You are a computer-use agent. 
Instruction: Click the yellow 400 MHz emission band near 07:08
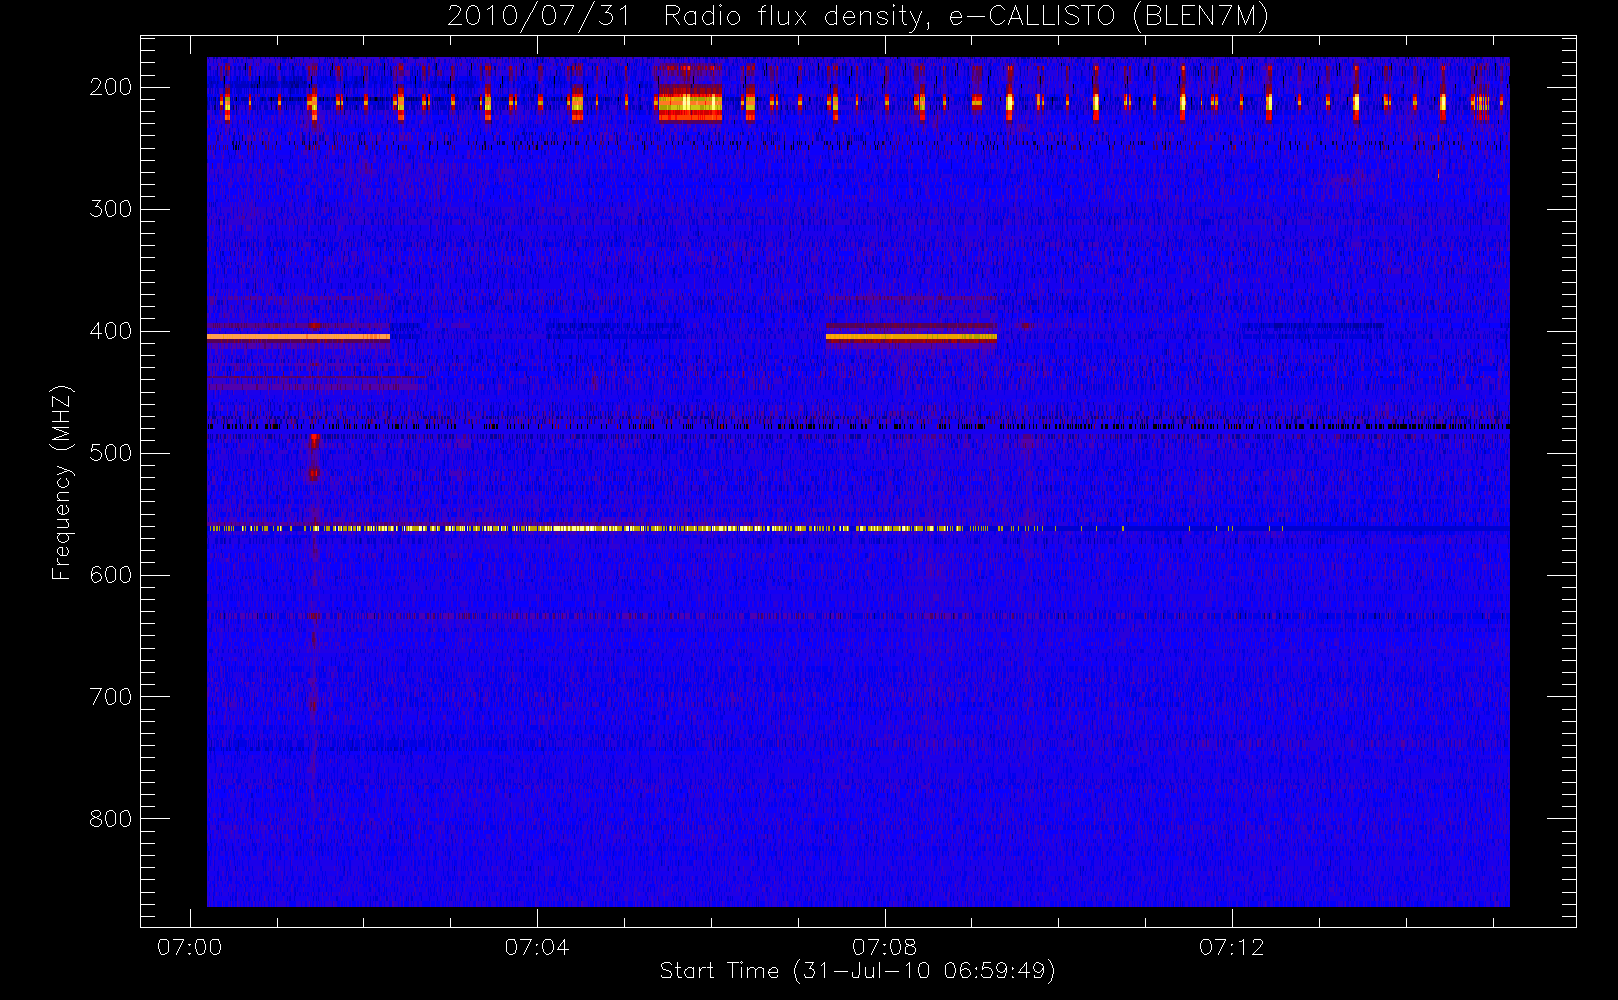[911, 337]
